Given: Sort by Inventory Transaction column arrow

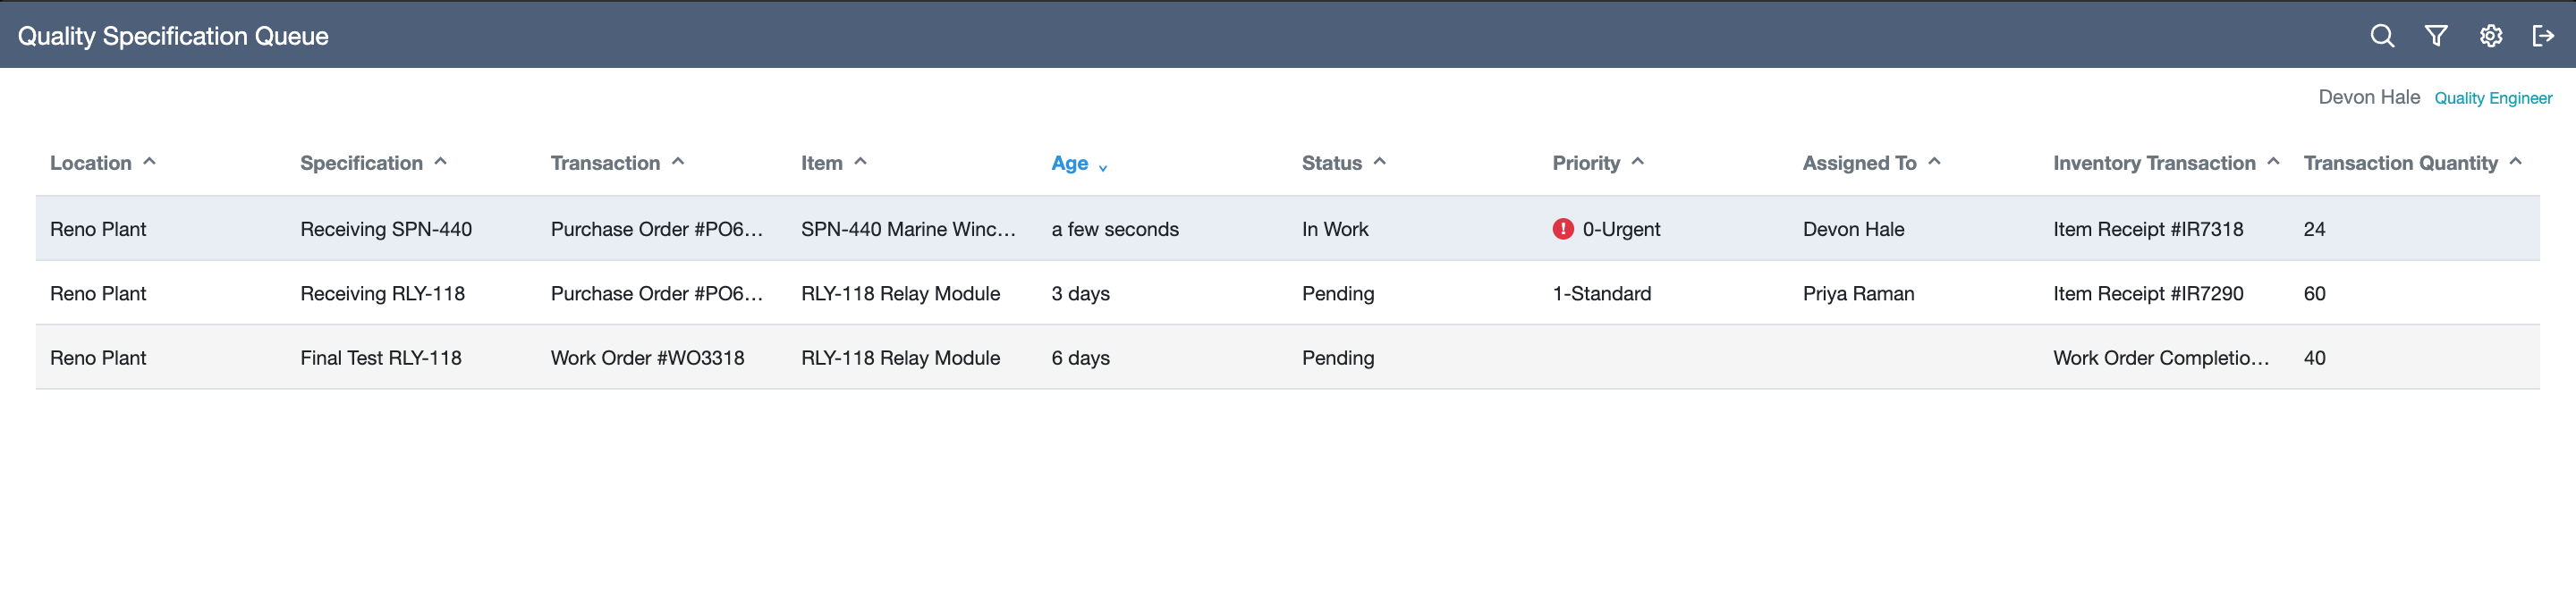Looking at the screenshot, I should [2274, 161].
